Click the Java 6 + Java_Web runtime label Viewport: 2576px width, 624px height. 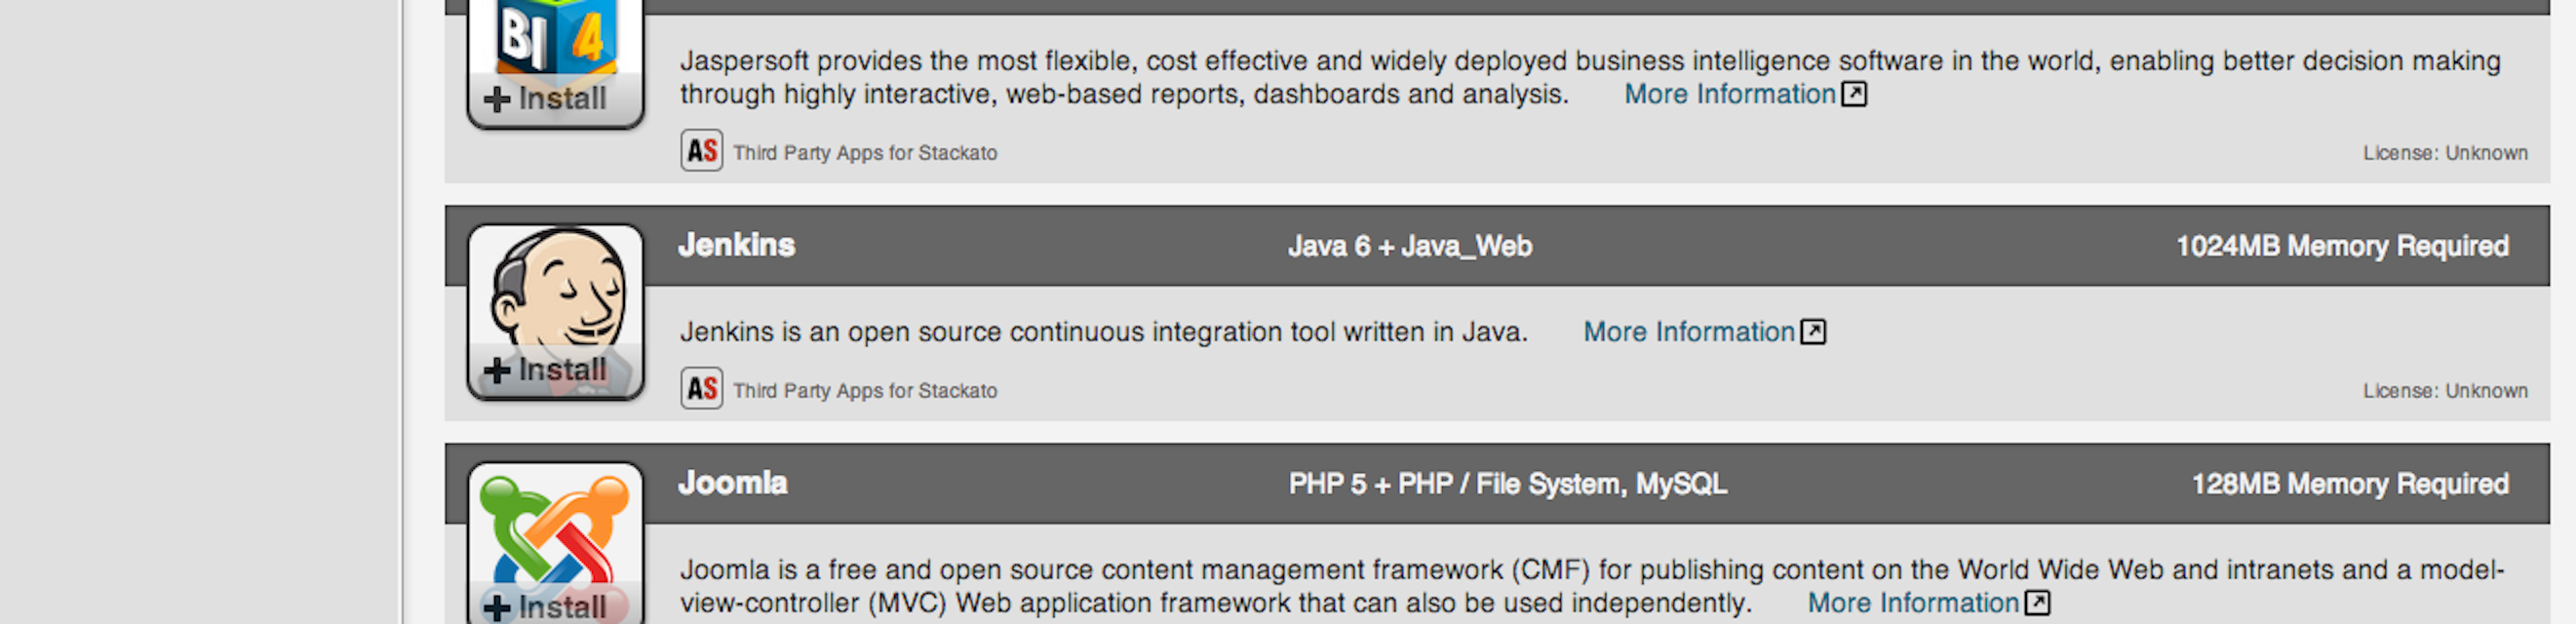(x=1409, y=246)
